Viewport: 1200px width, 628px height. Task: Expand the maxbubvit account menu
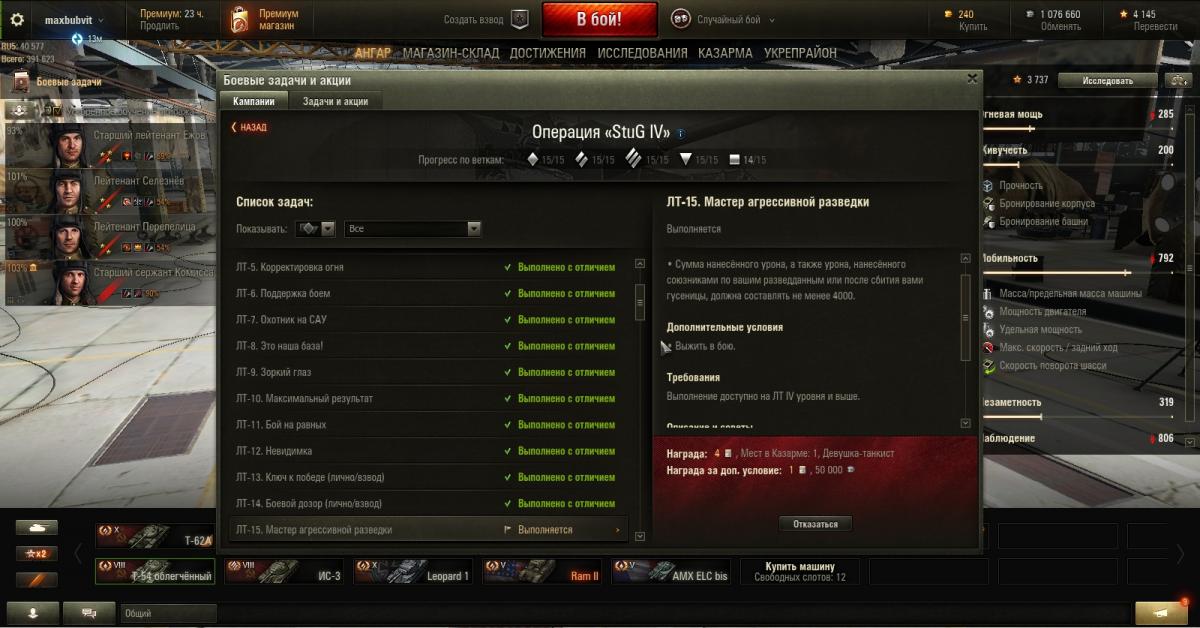click(74, 20)
